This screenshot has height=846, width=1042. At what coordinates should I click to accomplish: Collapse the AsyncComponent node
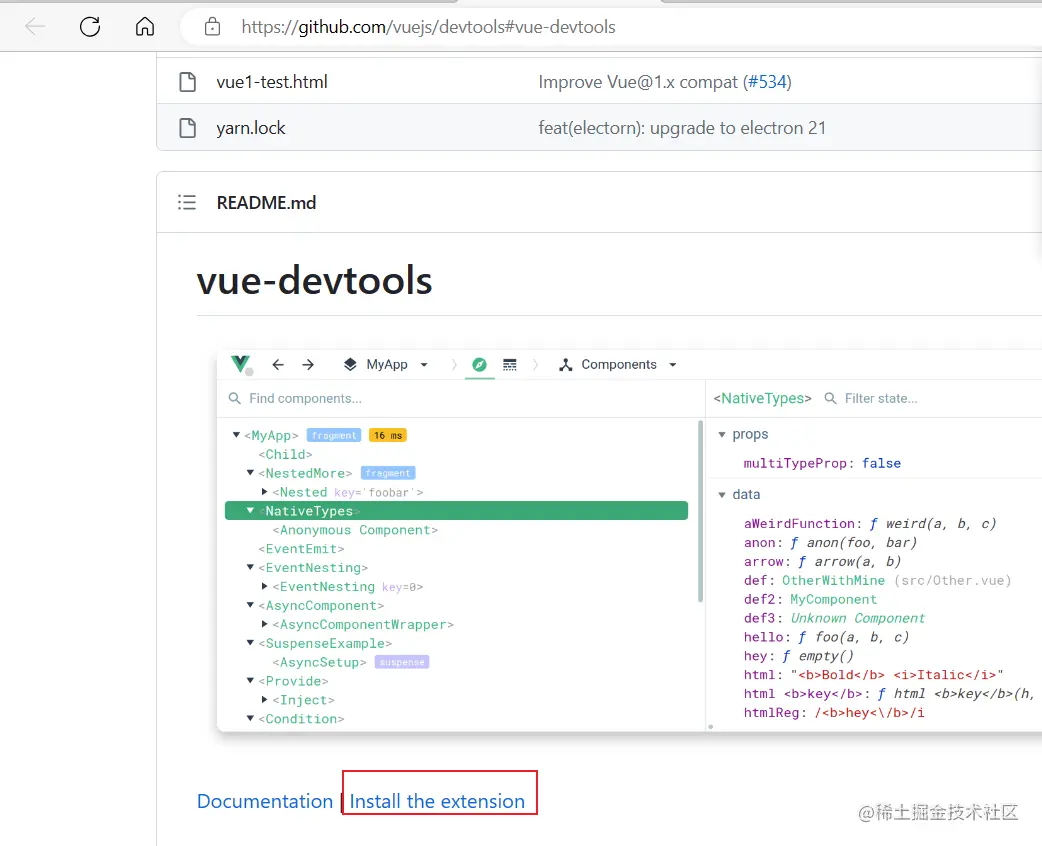coord(250,605)
